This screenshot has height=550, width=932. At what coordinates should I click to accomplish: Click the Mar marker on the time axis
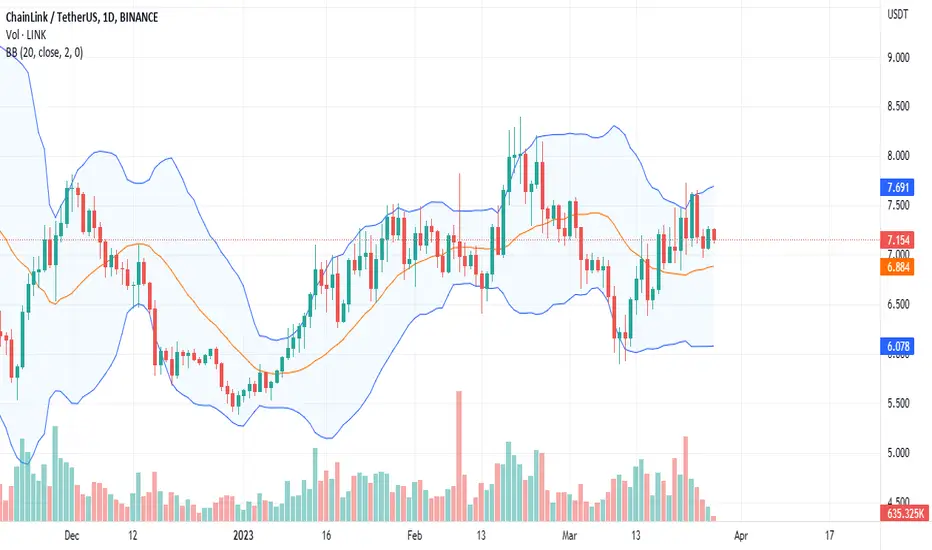pos(569,535)
